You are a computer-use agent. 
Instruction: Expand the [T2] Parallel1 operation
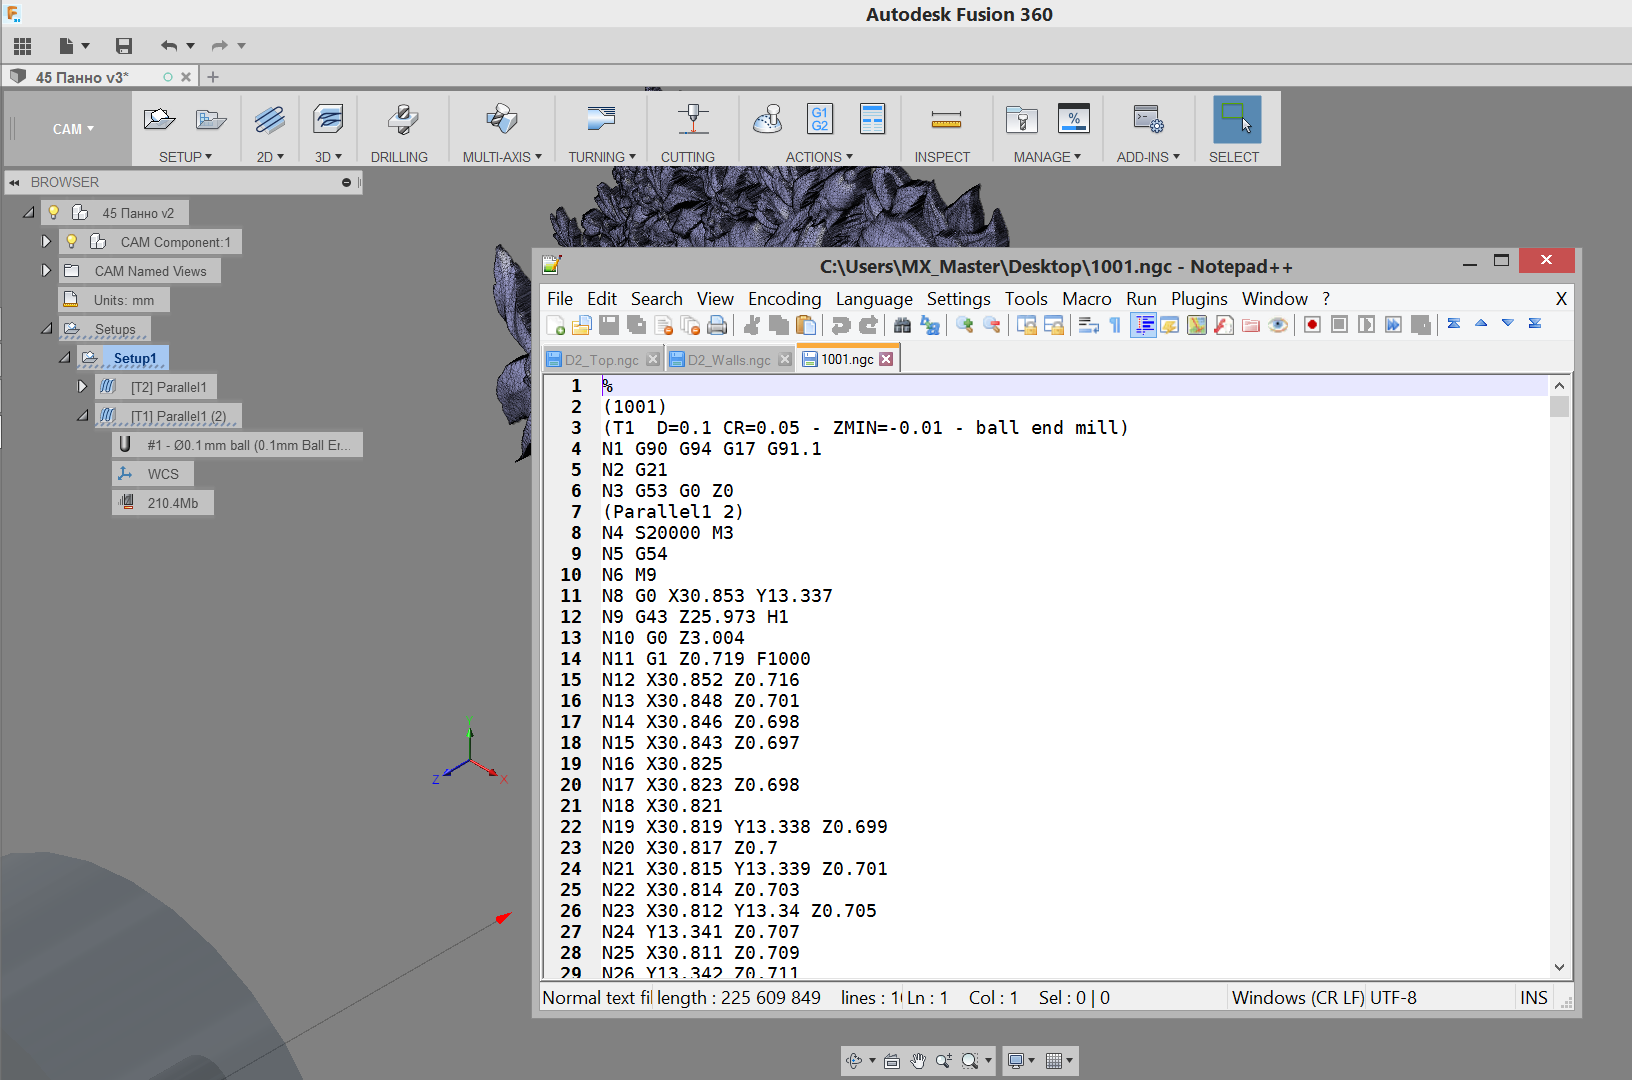[83, 387]
